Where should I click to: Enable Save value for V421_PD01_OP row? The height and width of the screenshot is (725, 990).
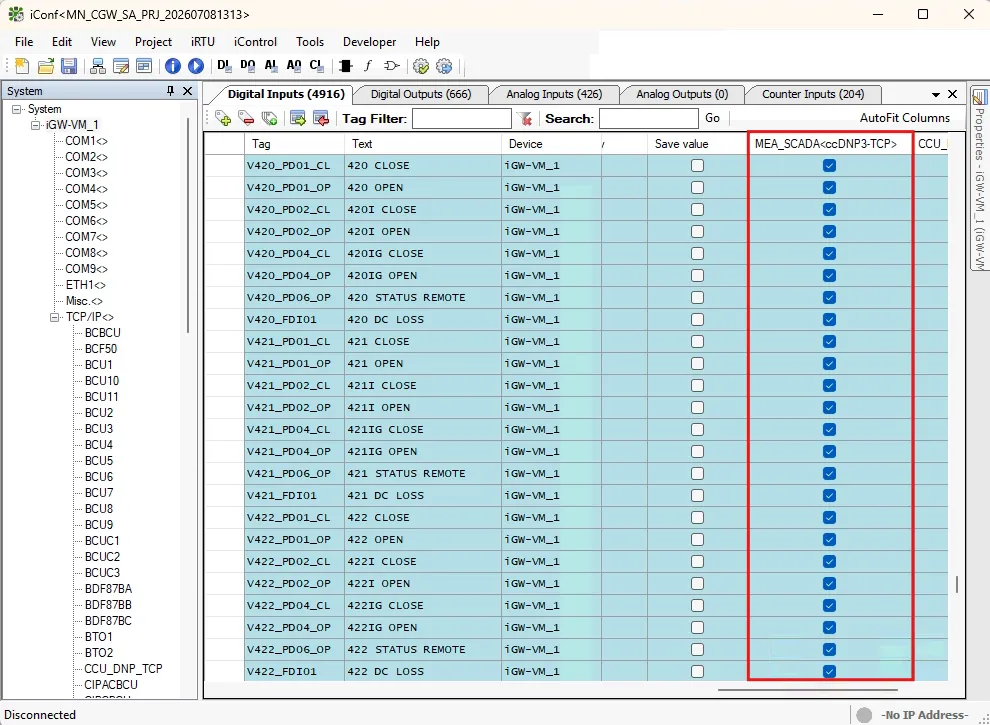tap(697, 364)
